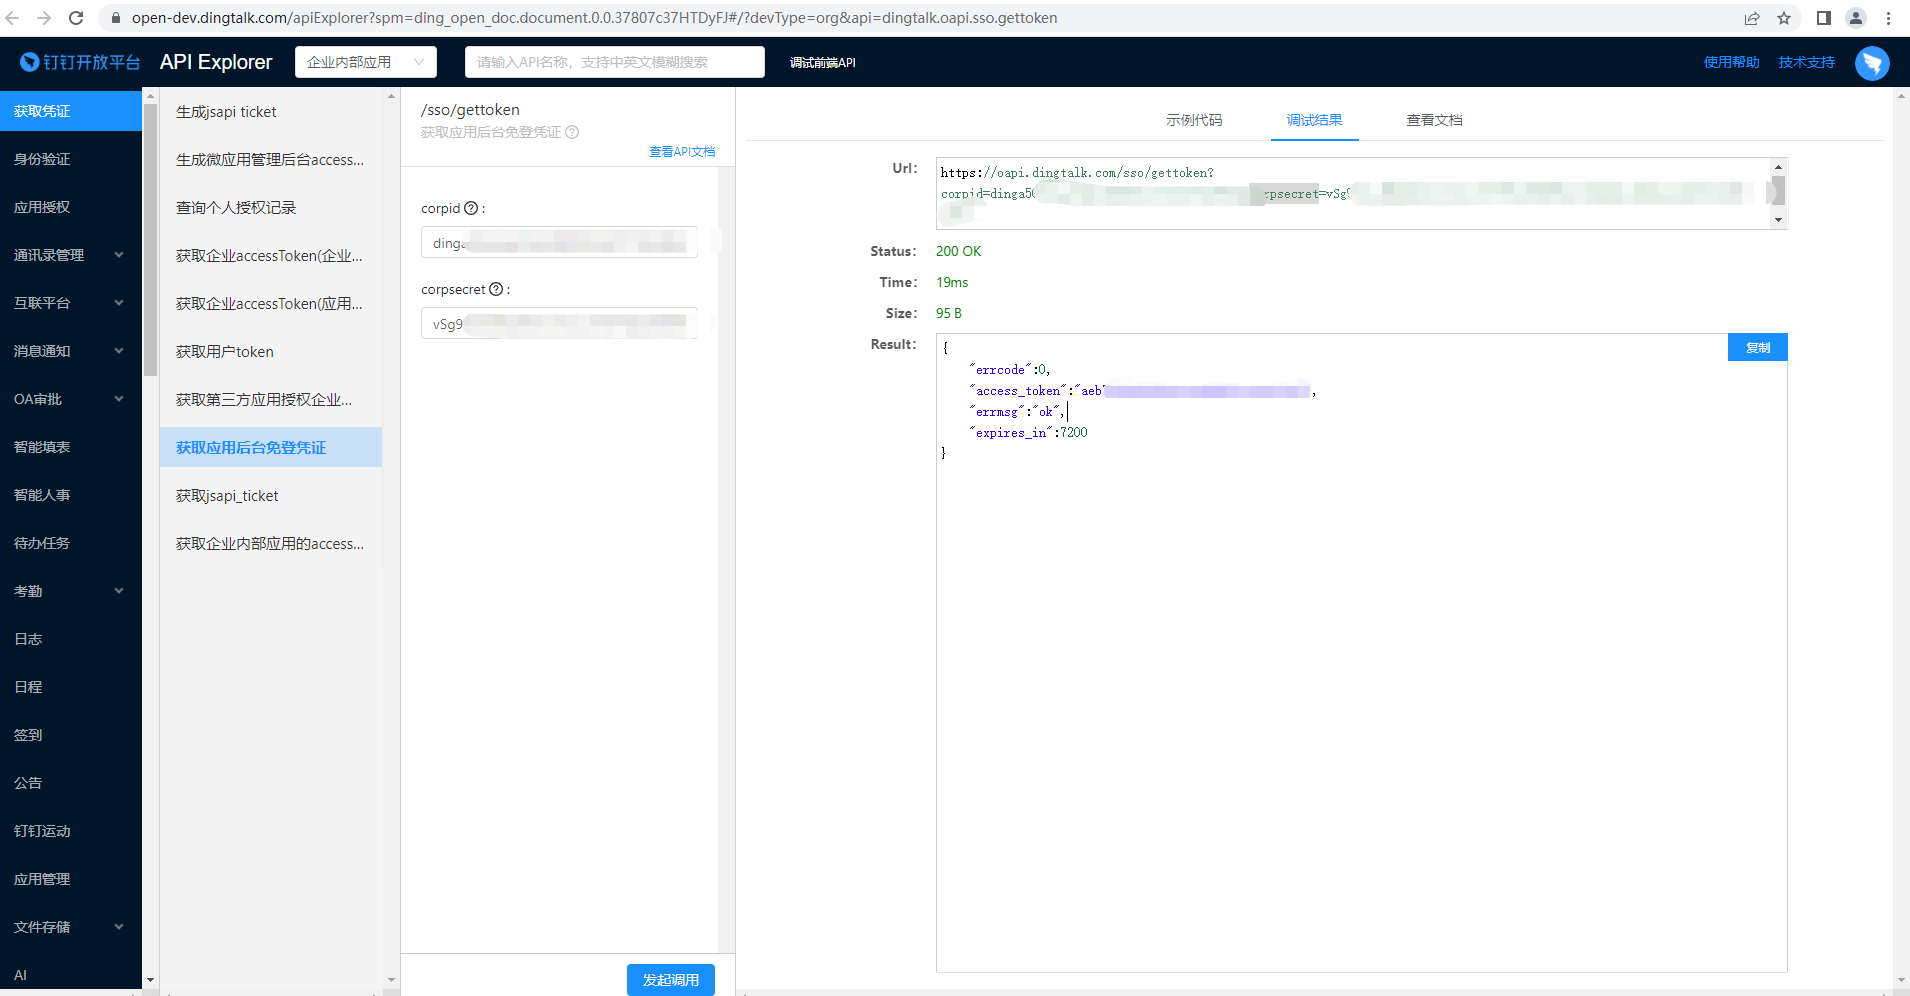Click the corpid help question mark icon
Screen dimensions: 1910x996
471,208
